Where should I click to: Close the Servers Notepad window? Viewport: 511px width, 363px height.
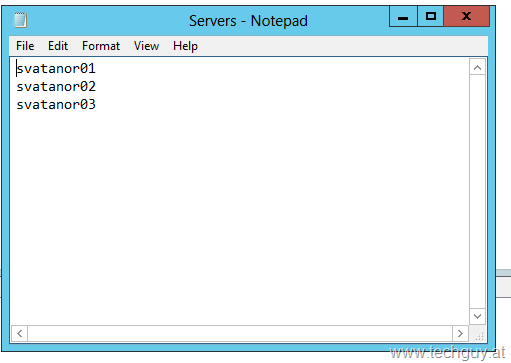pos(467,16)
